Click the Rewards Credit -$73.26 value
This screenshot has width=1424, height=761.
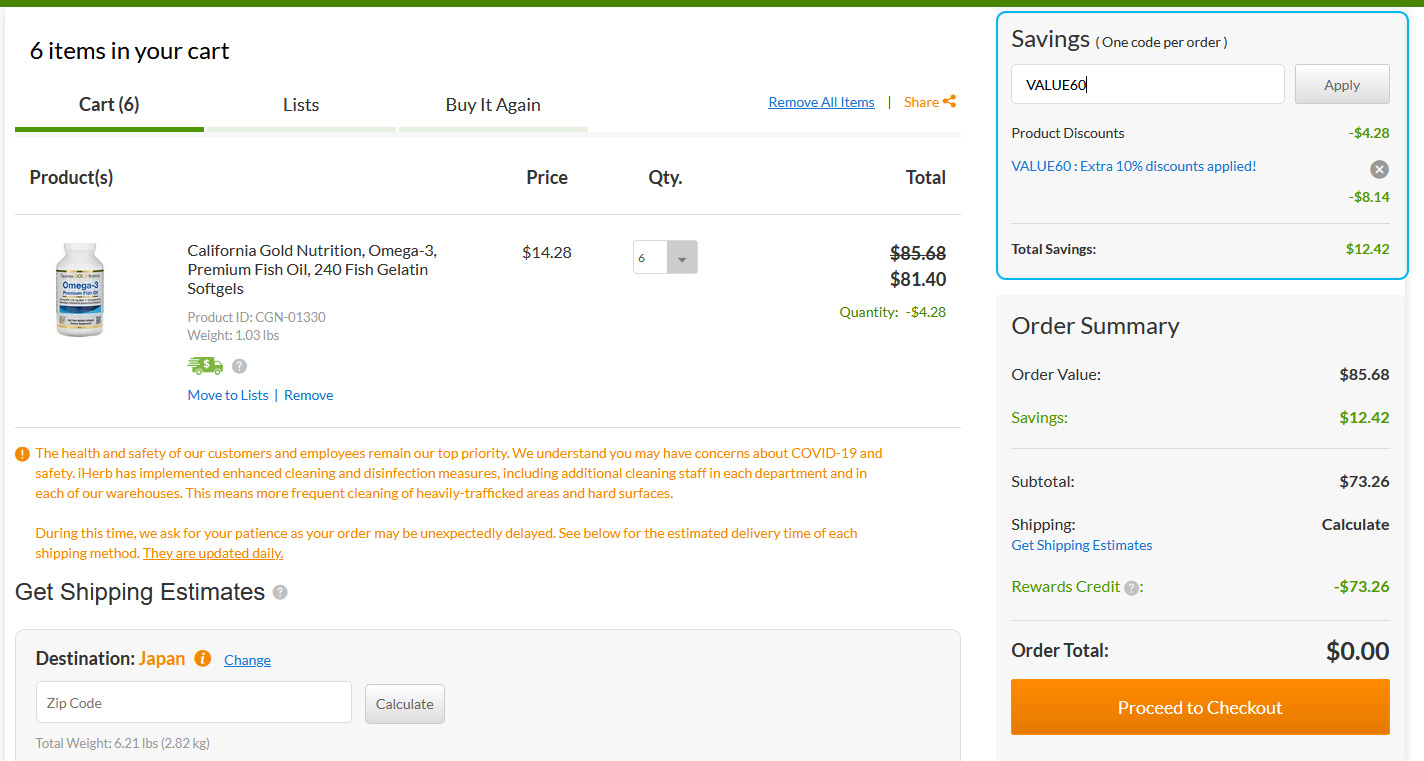pos(1362,586)
